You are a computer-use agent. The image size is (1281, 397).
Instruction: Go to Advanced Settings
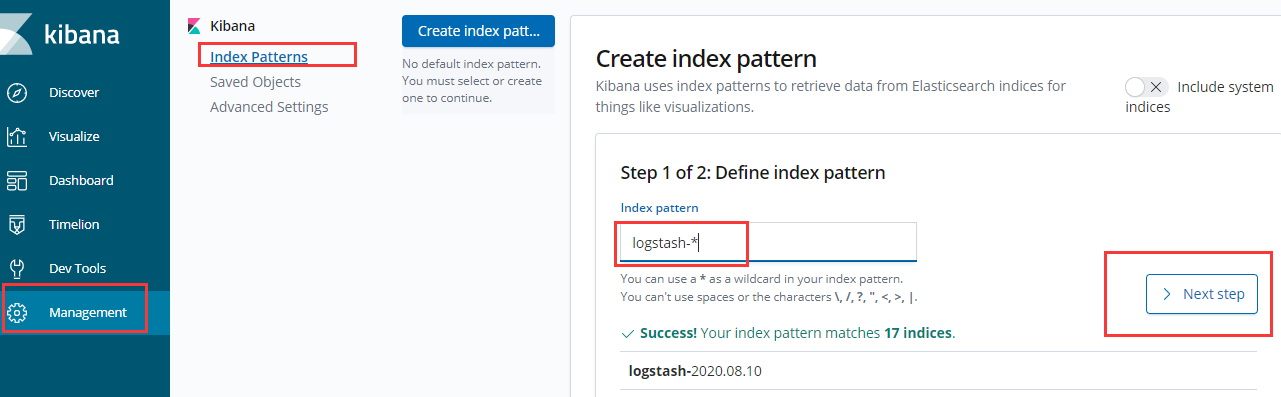click(x=269, y=107)
